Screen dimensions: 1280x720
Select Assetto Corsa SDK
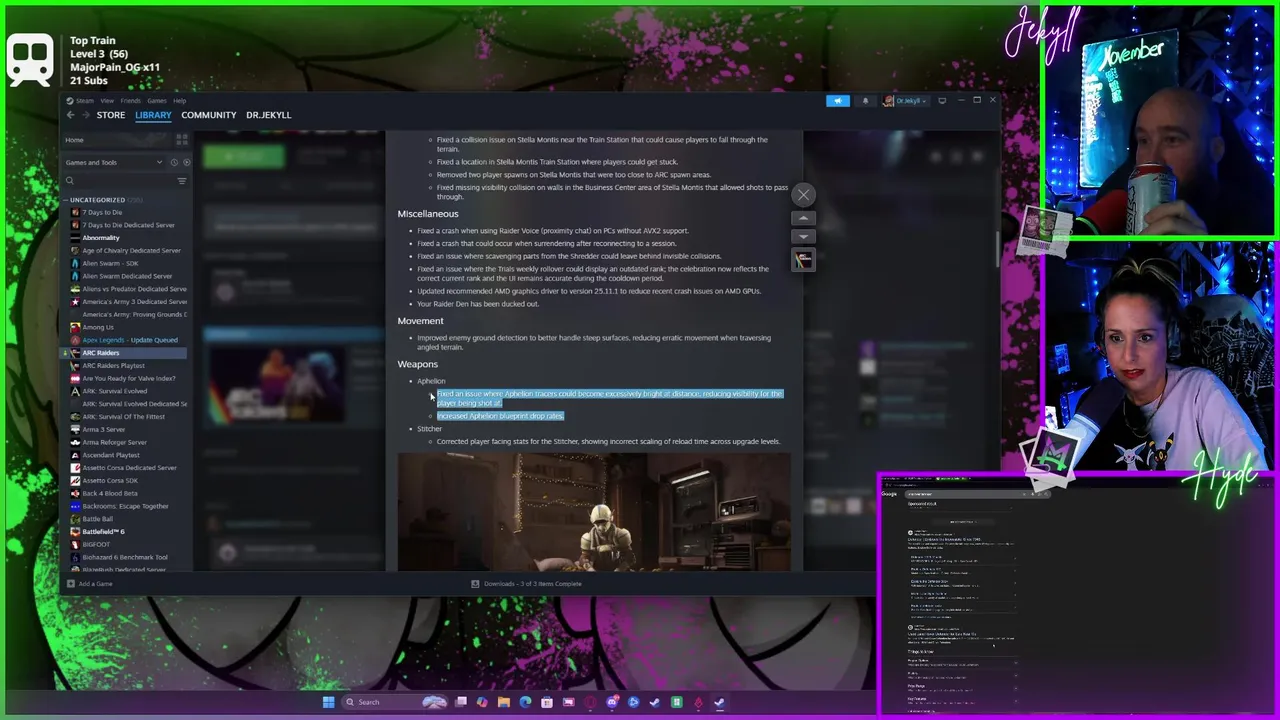coord(109,480)
